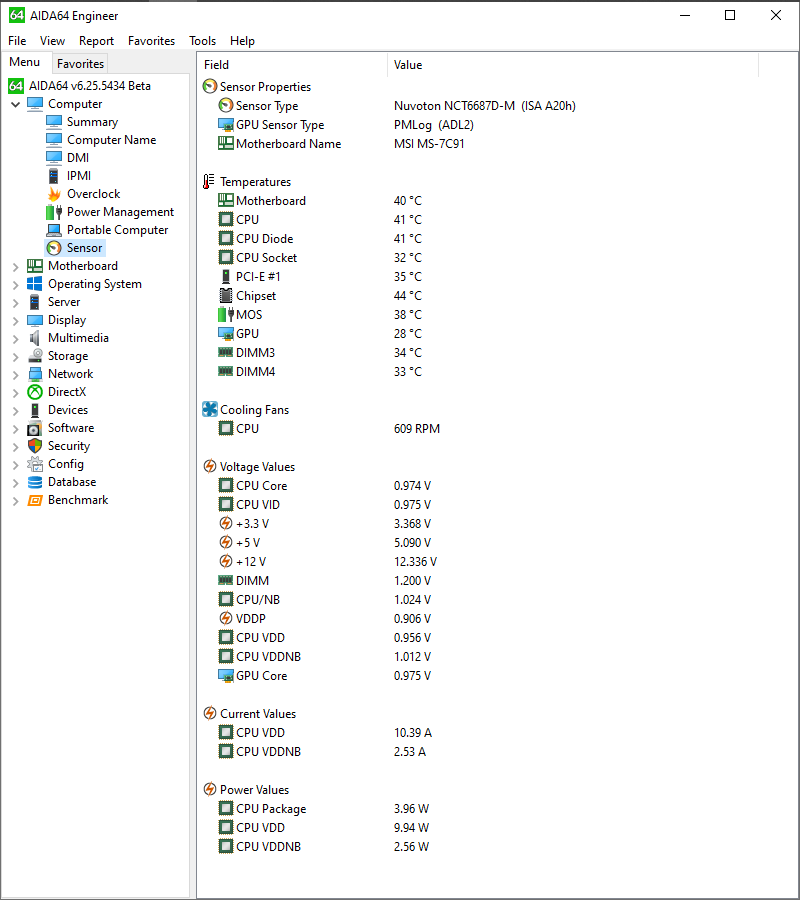
Task: Click the PCI-E #1 slot icon
Action: (226, 277)
